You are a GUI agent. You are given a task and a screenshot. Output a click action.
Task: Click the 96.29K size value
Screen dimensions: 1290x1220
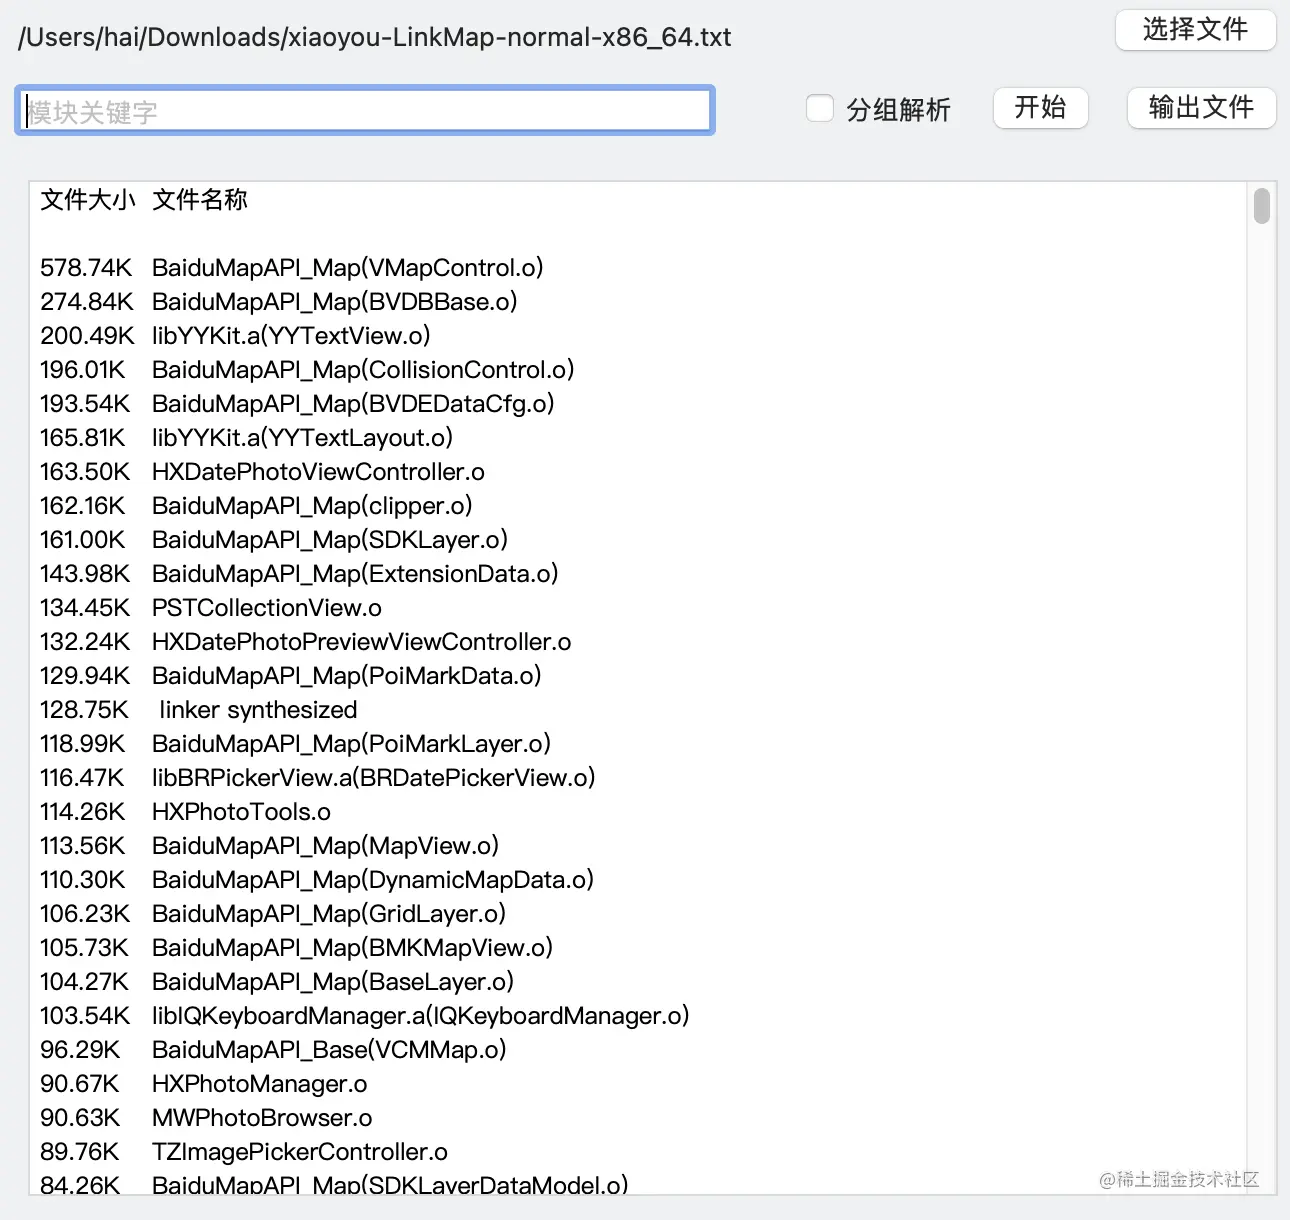80,1050
